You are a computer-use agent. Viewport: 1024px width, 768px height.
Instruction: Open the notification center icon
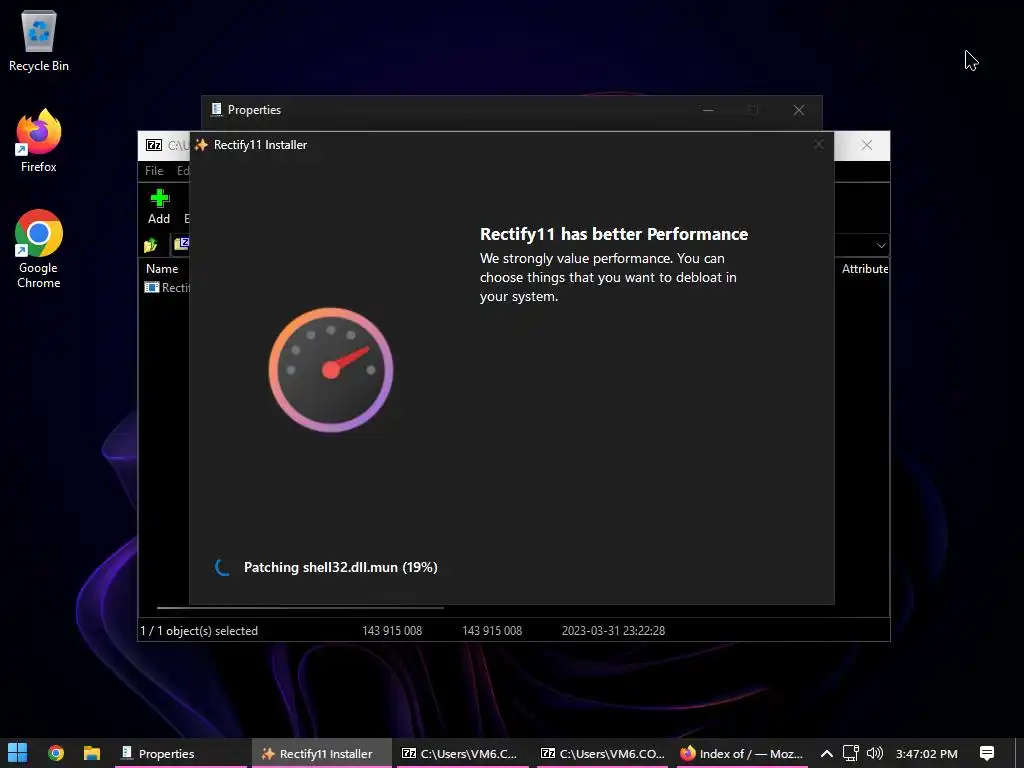987,753
